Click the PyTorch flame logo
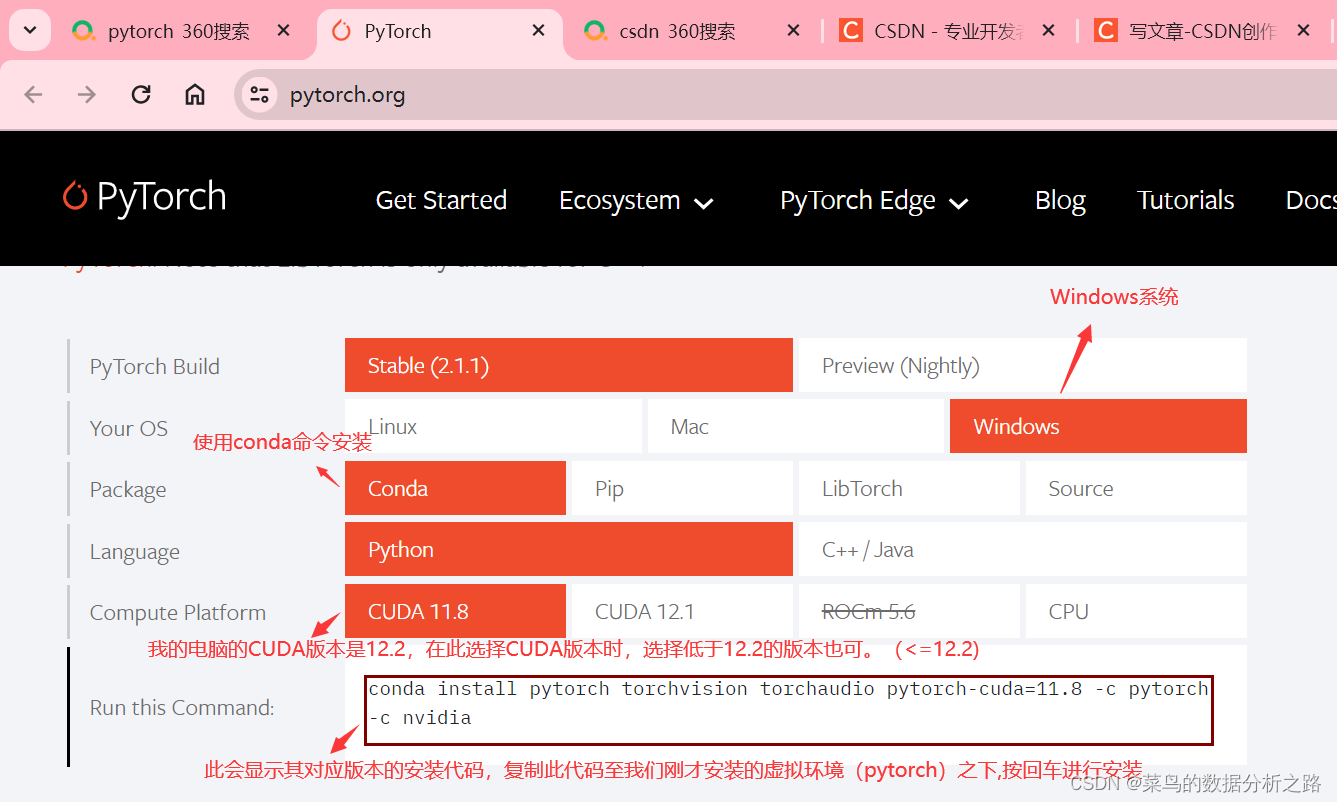 tap(77, 197)
